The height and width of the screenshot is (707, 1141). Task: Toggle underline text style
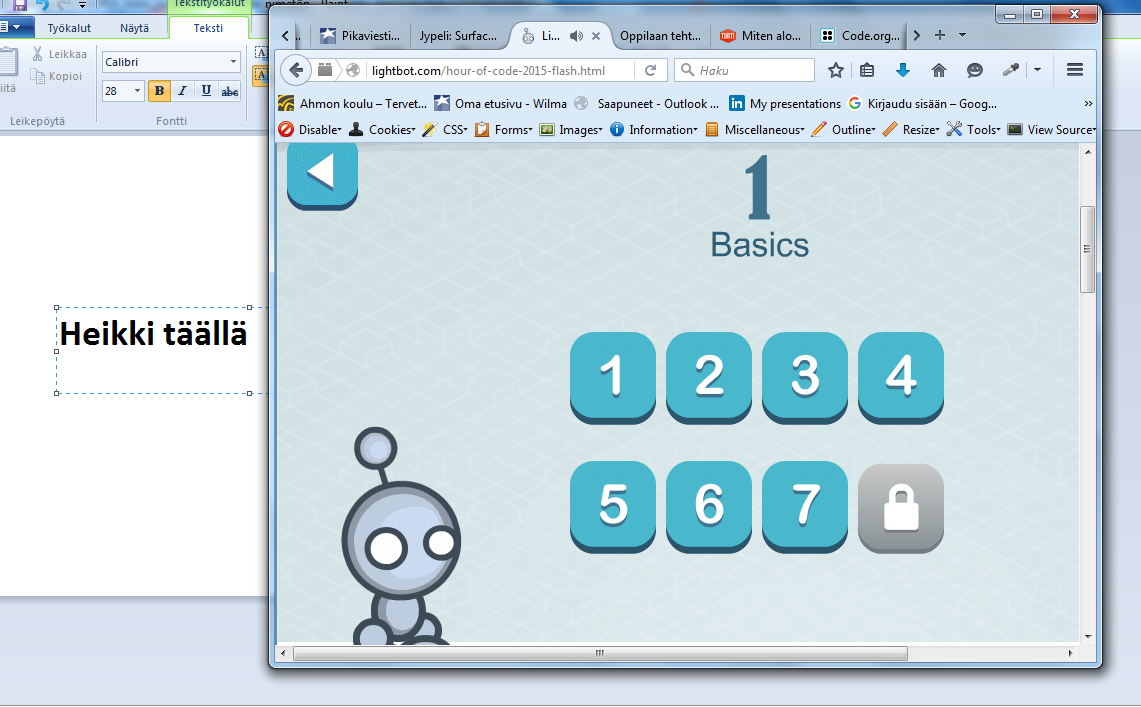[206, 91]
